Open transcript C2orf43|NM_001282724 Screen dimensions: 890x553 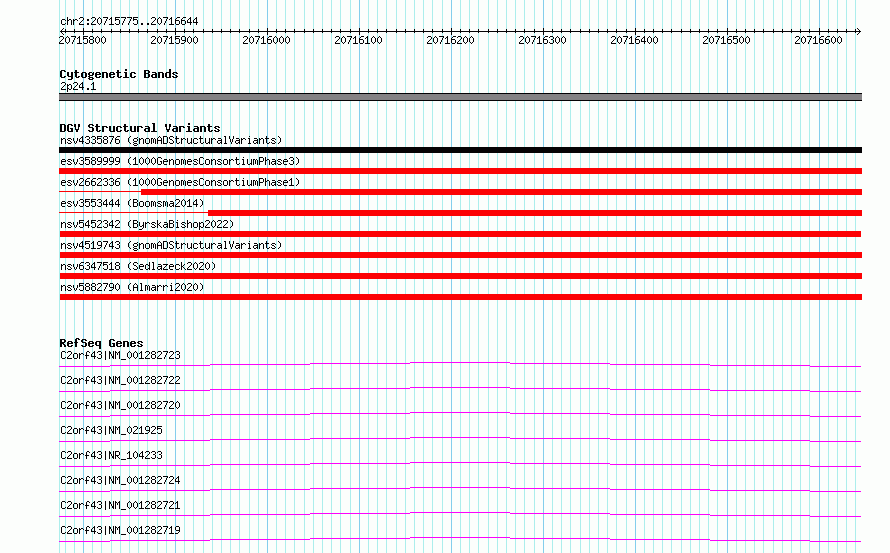point(120,480)
